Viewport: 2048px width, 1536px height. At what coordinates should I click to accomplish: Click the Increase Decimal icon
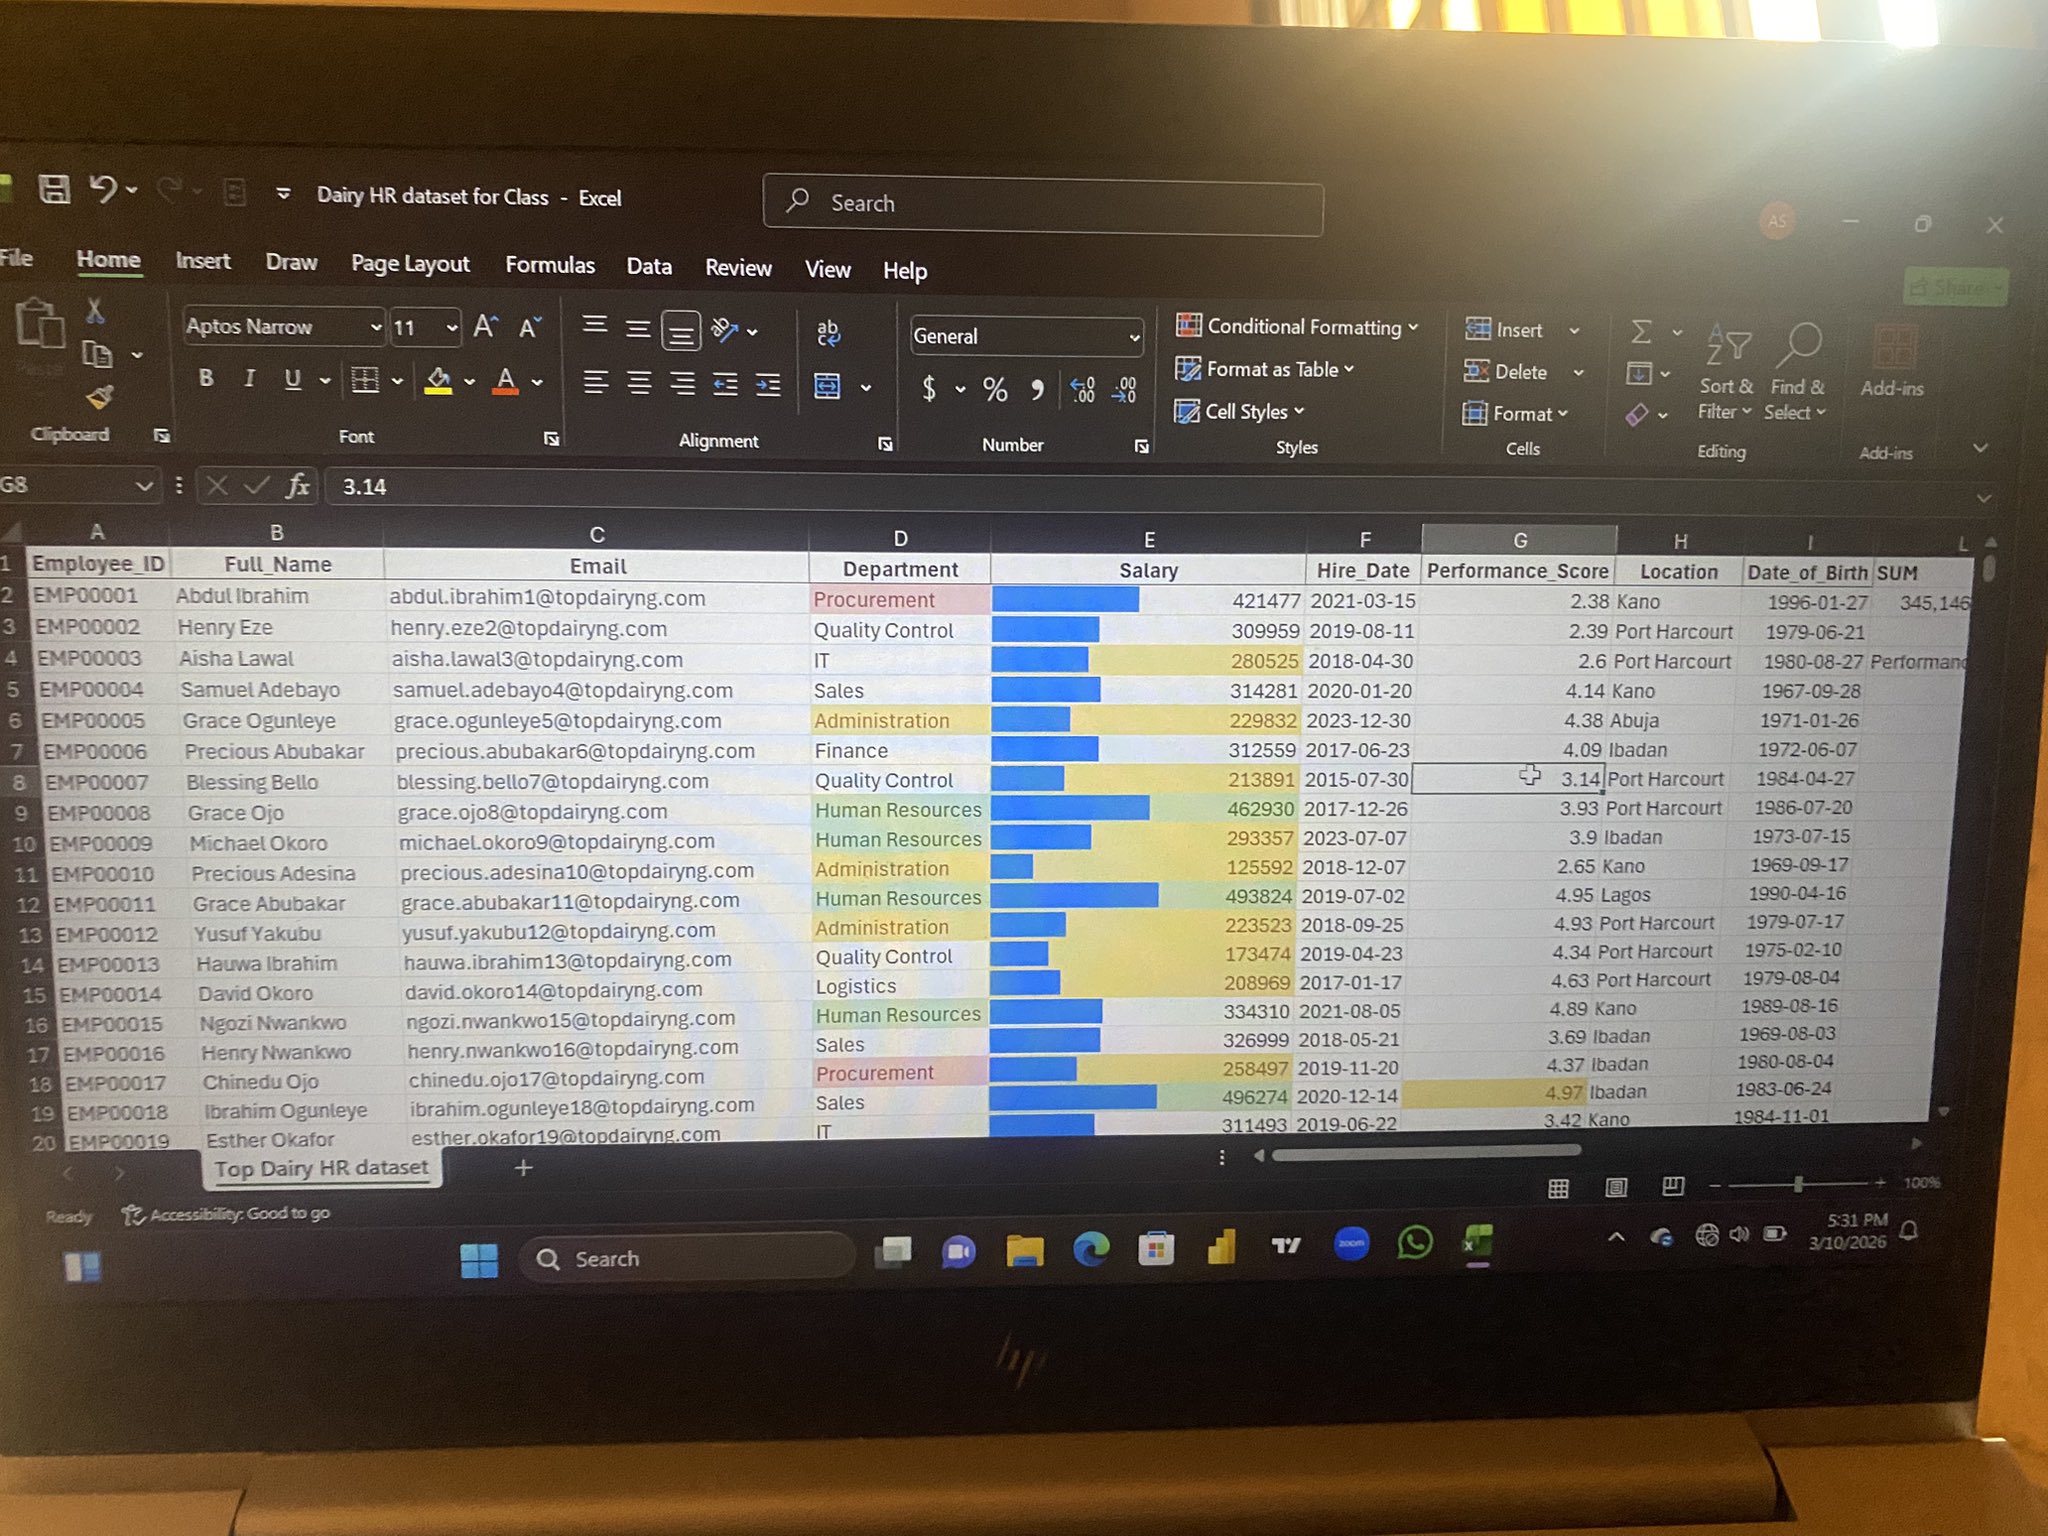click(1082, 390)
